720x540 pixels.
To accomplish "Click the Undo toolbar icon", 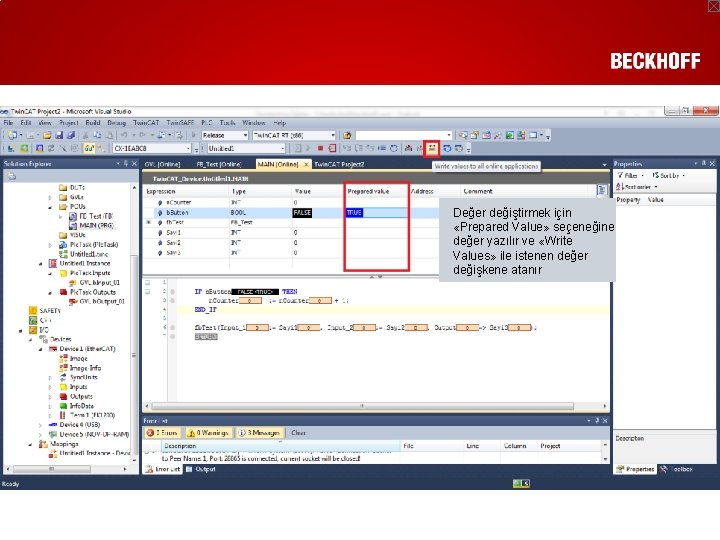I will click(124, 135).
